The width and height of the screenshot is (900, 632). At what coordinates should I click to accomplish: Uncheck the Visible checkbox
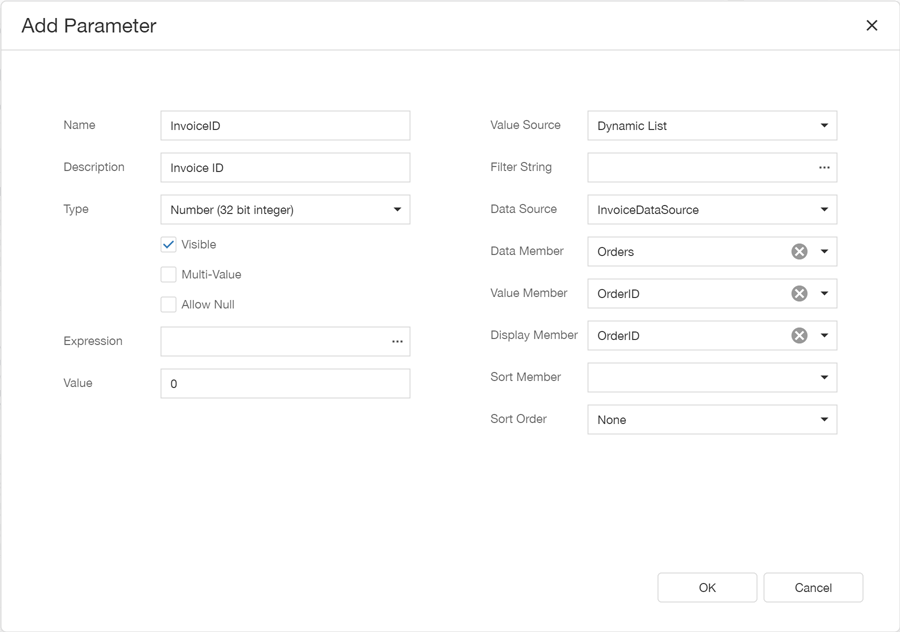(x=169, y=244)
